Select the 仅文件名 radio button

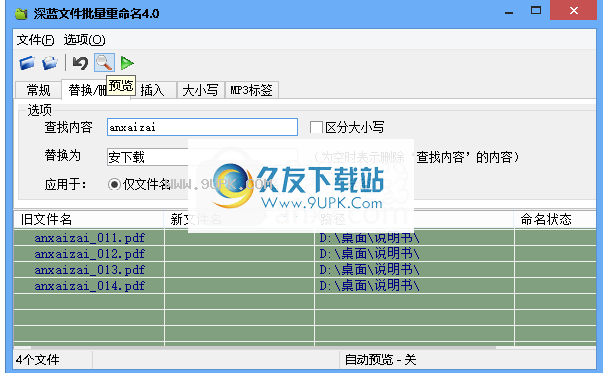click(114, 185)
